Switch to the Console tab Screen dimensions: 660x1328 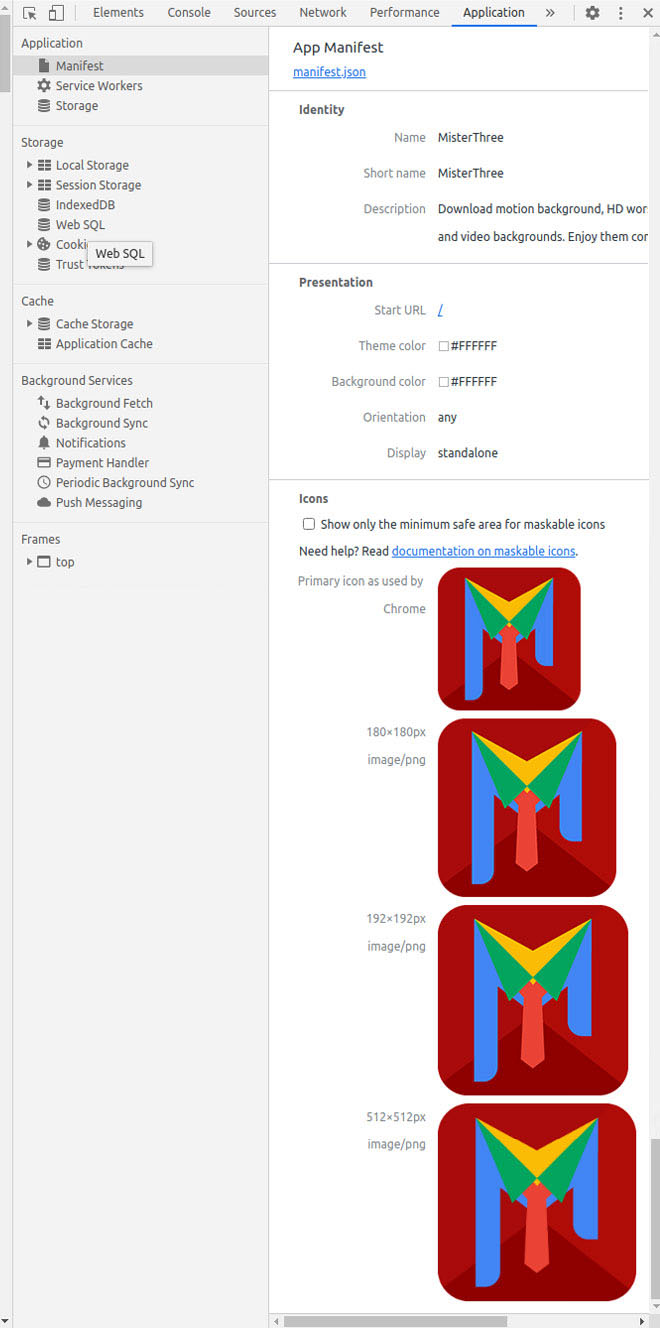(x=189, y=13)
